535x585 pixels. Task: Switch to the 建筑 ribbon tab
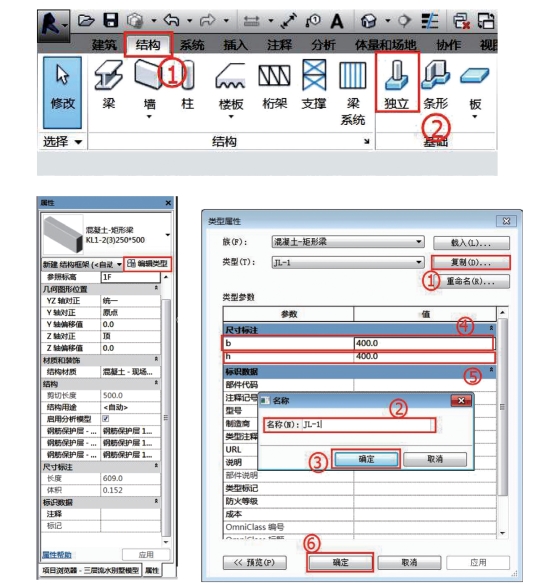tap(104, 45)
